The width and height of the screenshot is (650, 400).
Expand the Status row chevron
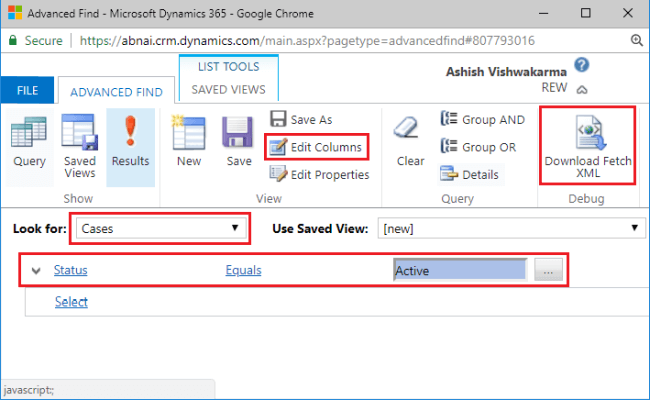point(36,271)
